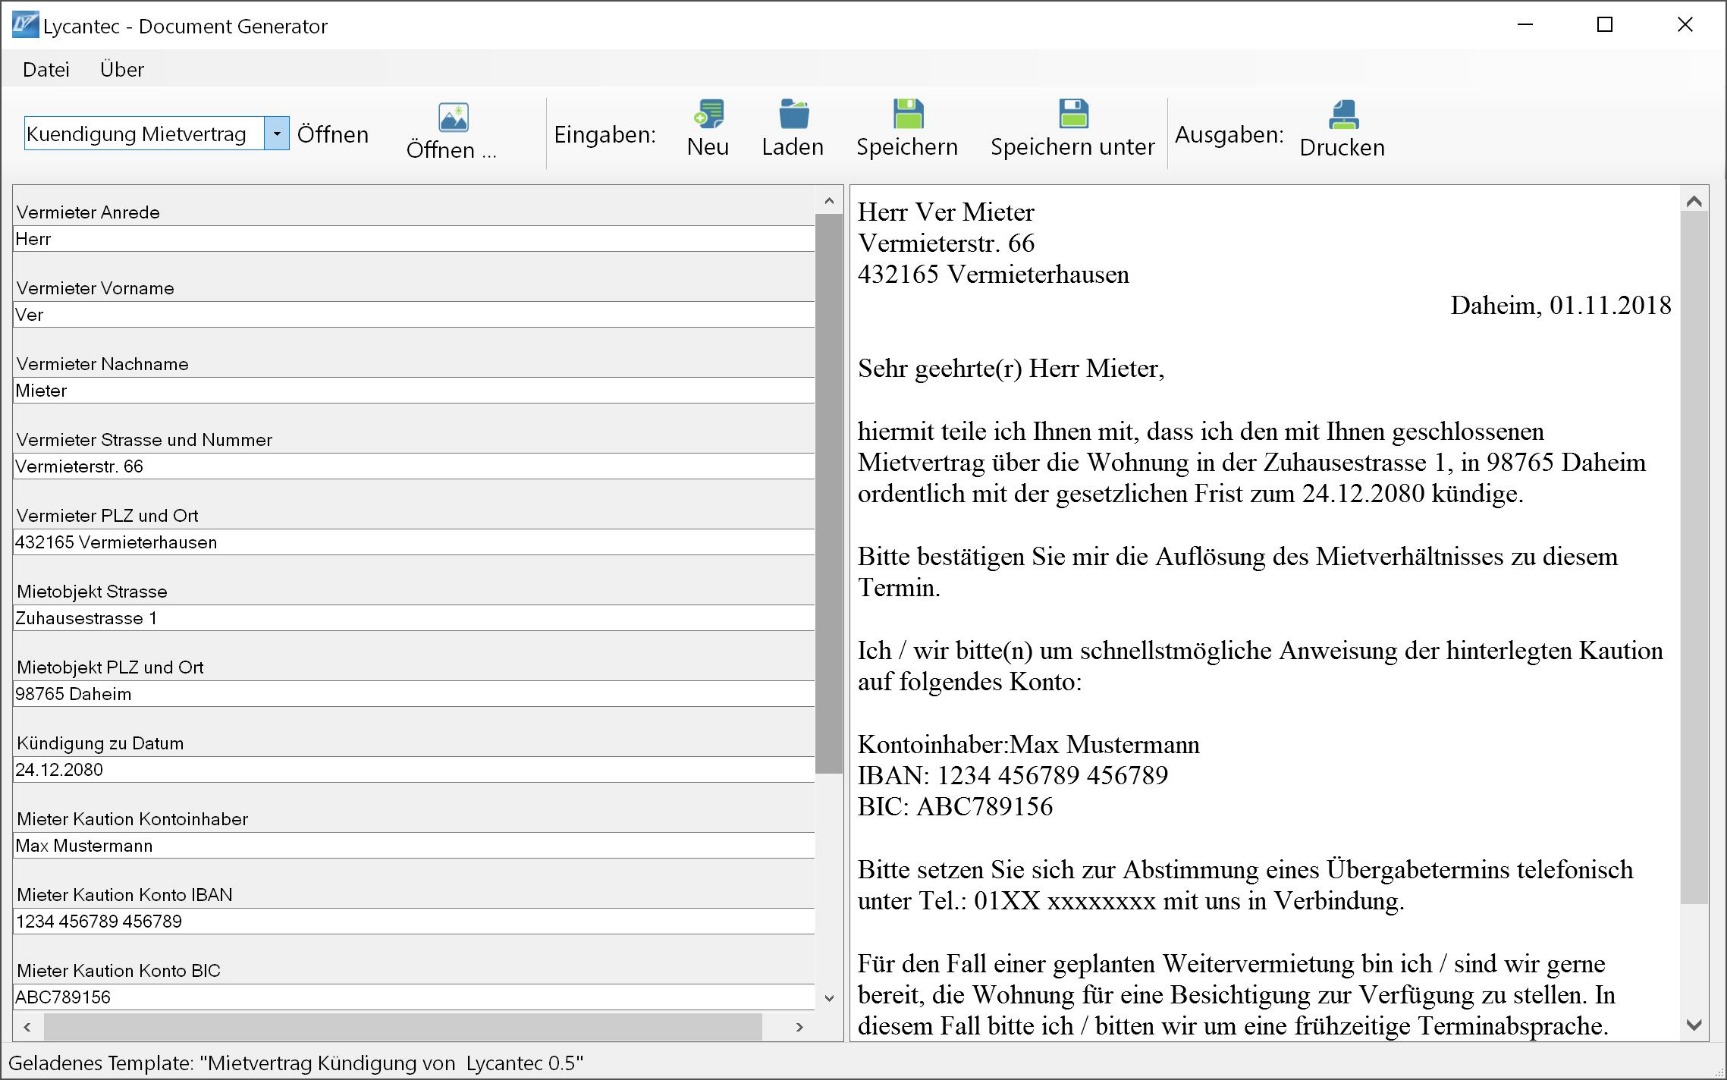The image size is (1727, 1080).
Task: Minimize the Document Generator window
Action: click(x=1525, y=25)
